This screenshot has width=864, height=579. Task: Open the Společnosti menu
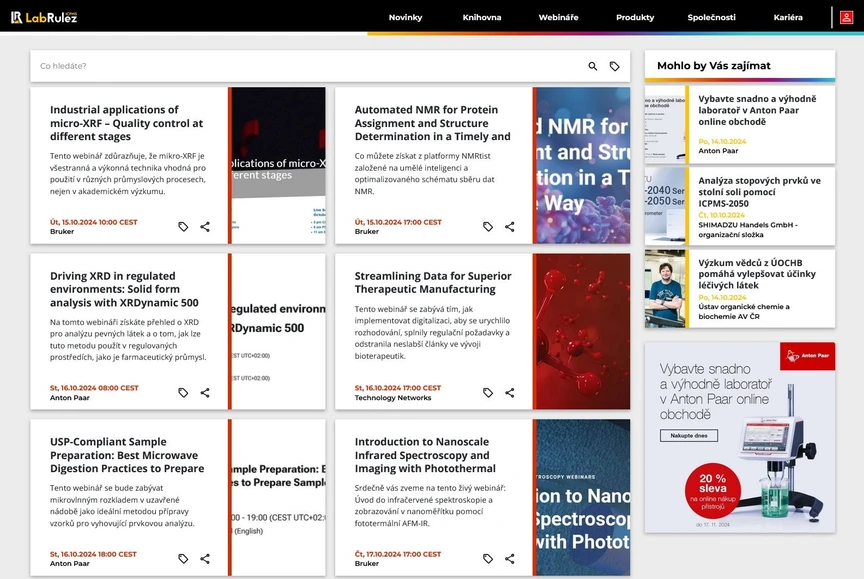tap(711, 18)
